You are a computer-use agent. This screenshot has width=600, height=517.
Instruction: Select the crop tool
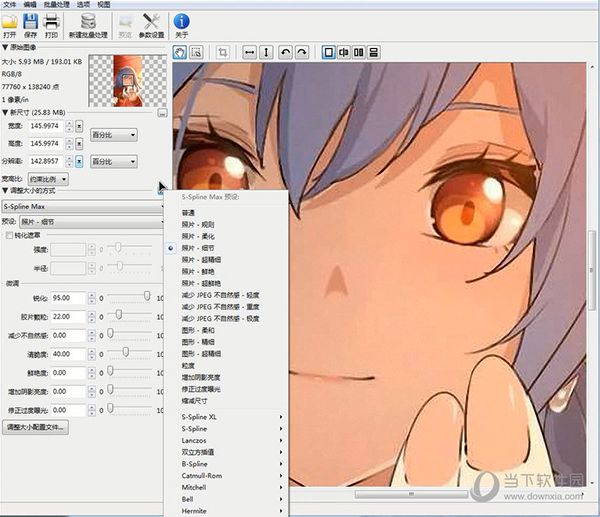pyautogui.click(x=223, y=52)
